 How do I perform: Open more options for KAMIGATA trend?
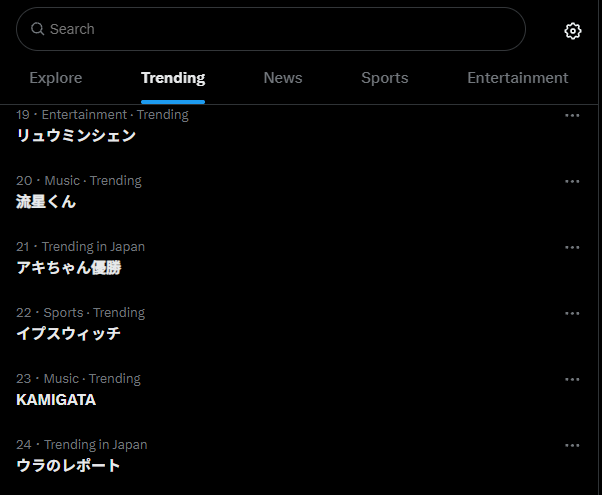(x=572, y=379)
